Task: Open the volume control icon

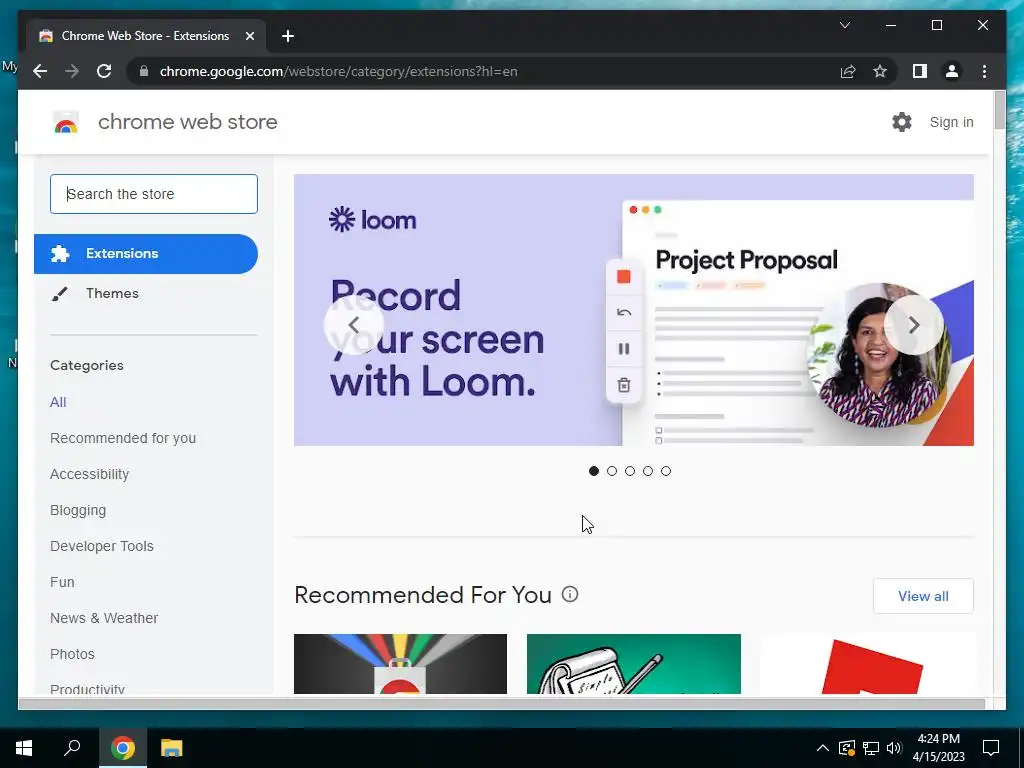Action: coord(893,748)
